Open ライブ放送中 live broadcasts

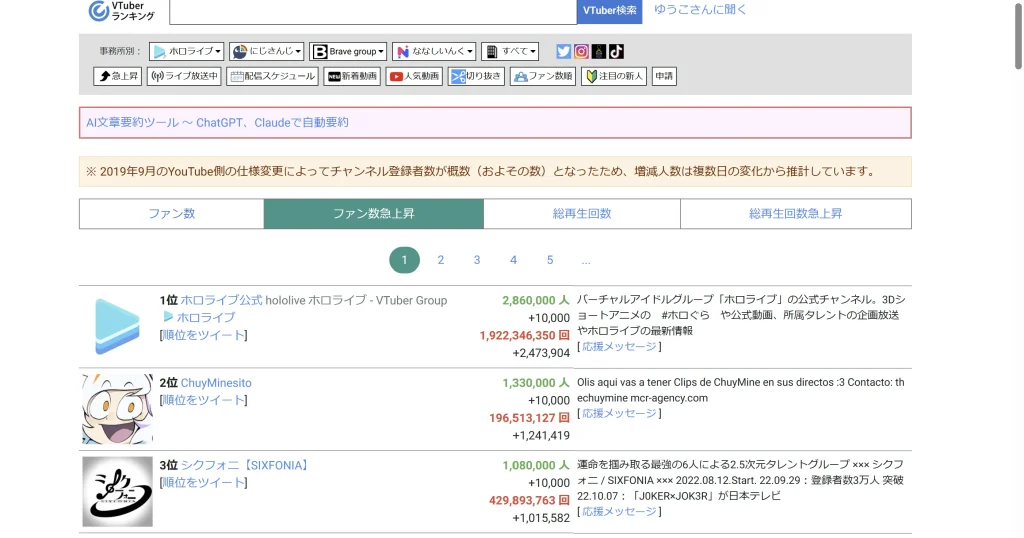(x=184, y=76)
